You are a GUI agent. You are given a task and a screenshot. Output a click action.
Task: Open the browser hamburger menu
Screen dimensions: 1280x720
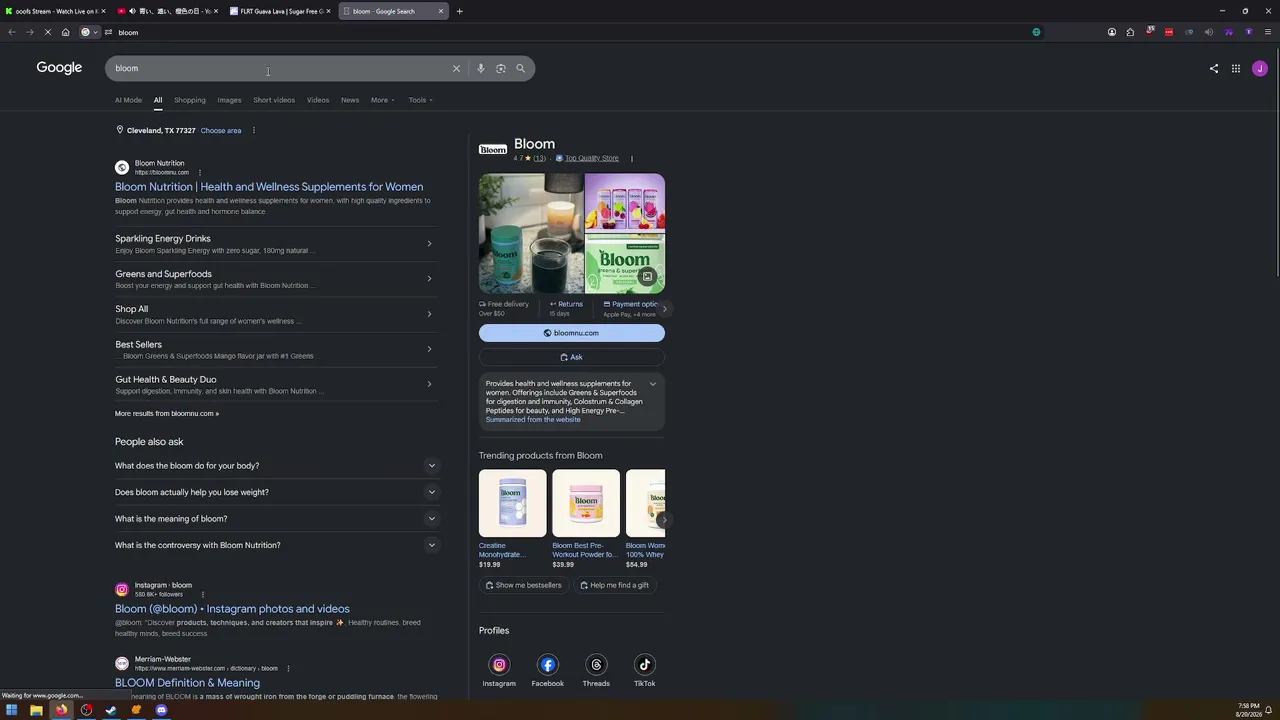tap(1268, 32)
